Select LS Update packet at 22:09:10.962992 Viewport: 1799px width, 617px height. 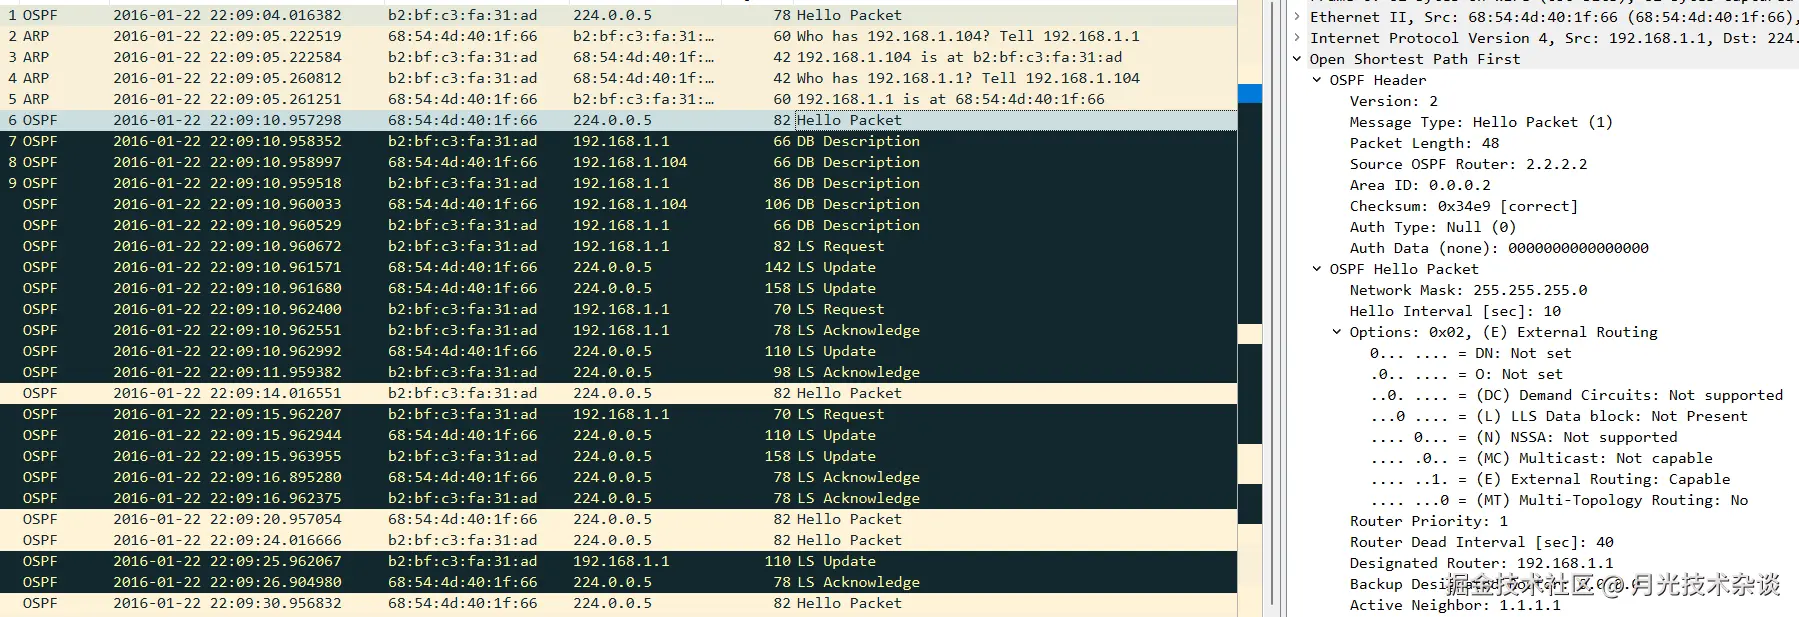point(618,351)
